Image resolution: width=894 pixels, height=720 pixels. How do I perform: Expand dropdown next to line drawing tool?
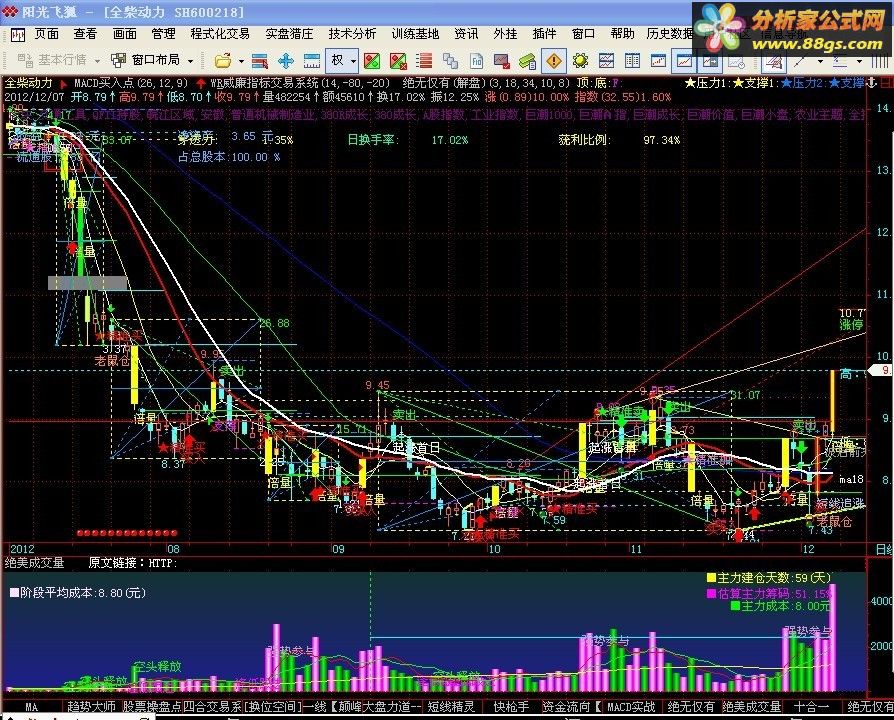[x=820, y=61]
